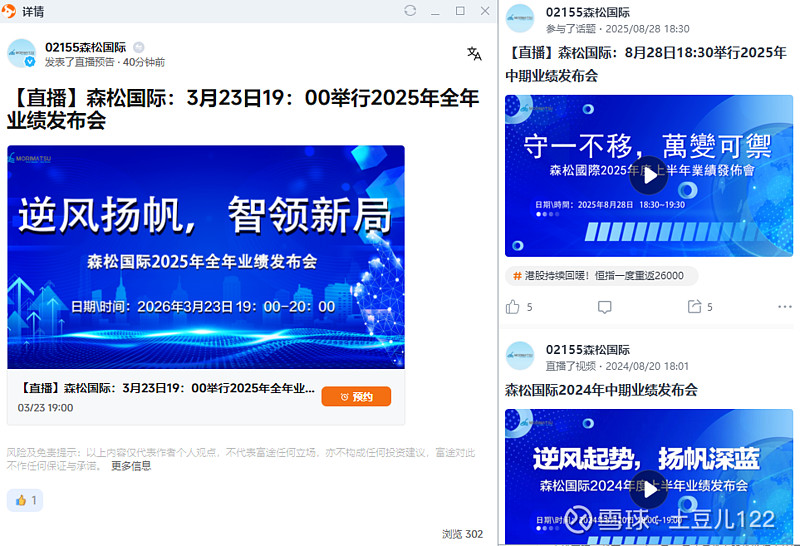Click the headline about 3月23日19:00 annual results

coord(243,109)
